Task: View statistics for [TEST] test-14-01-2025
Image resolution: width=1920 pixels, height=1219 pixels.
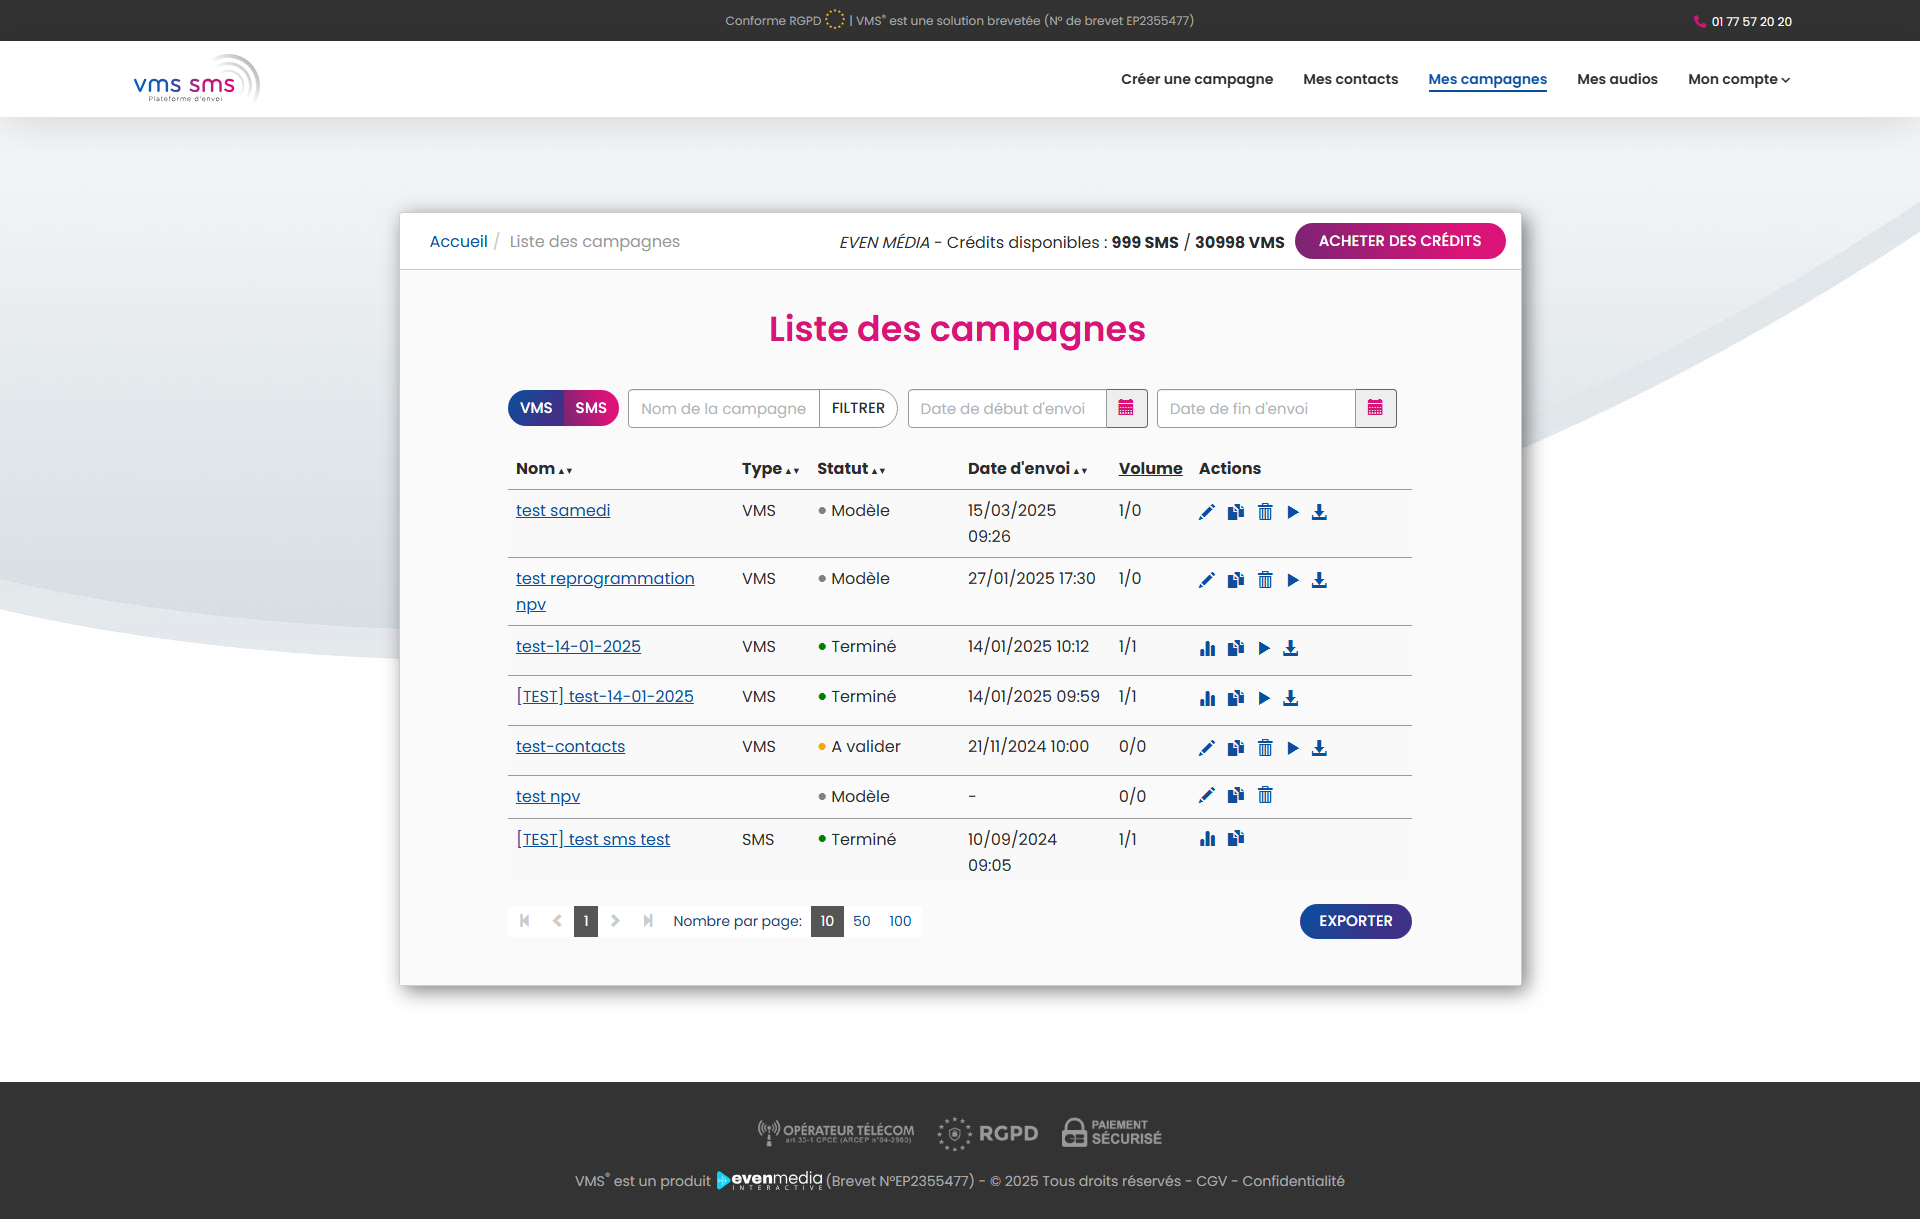Action: point(1207,698)
